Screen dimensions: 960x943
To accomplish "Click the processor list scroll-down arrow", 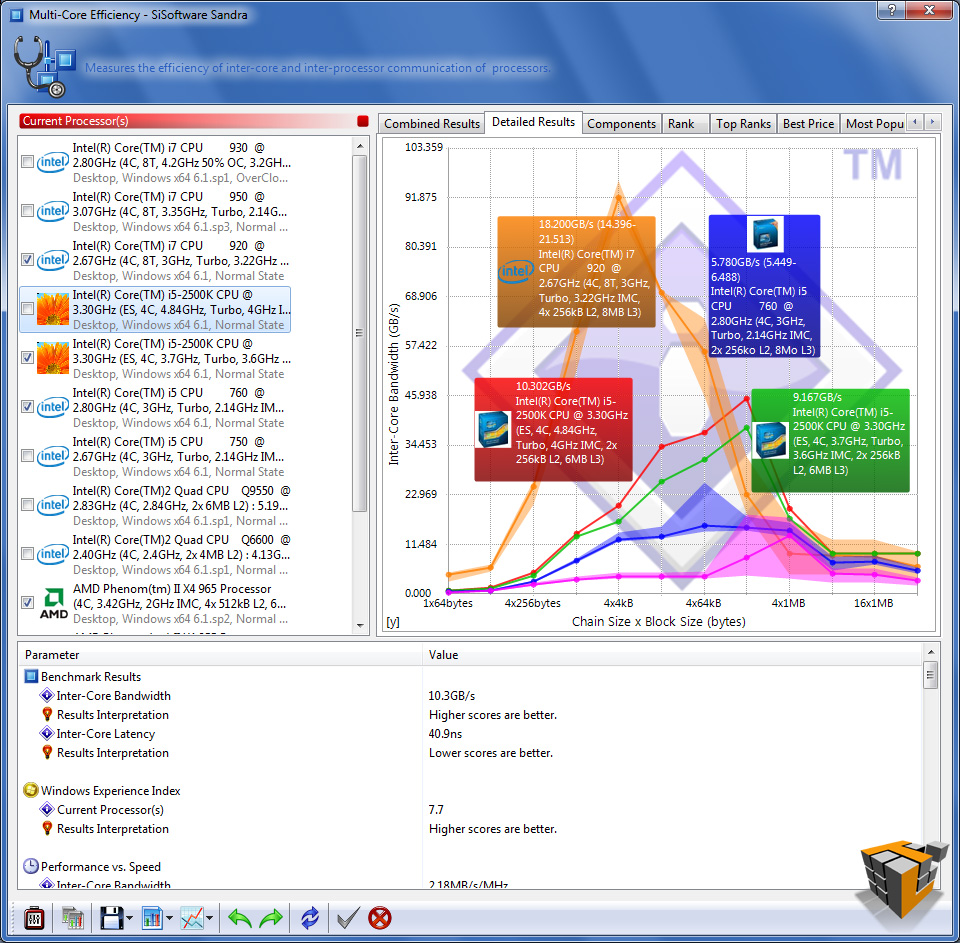I will 360,626.
